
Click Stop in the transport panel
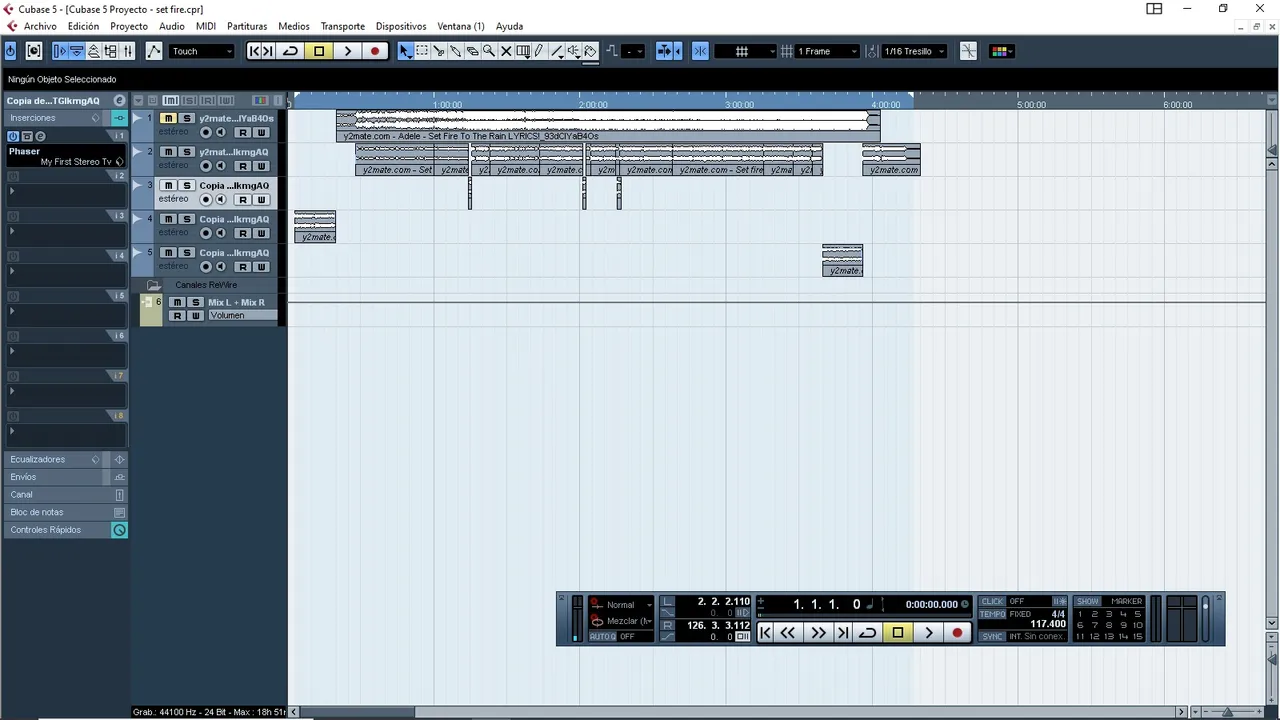[x=898, y=632]
